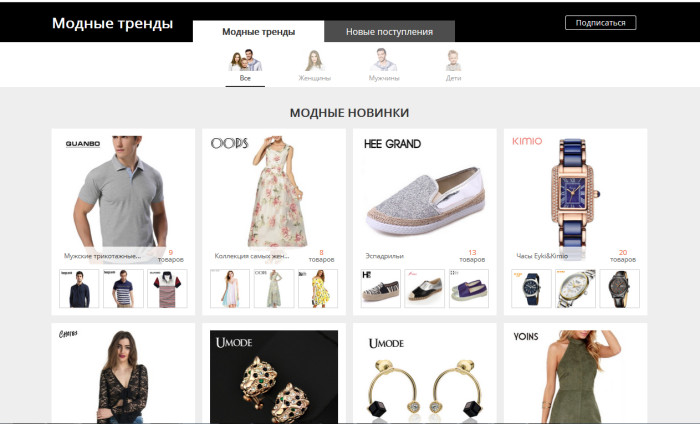Image resolution: width=700 pixels, height=424 pixels.
Task: Click UMODE logo on white earrings card
Action: click(386, 343)
